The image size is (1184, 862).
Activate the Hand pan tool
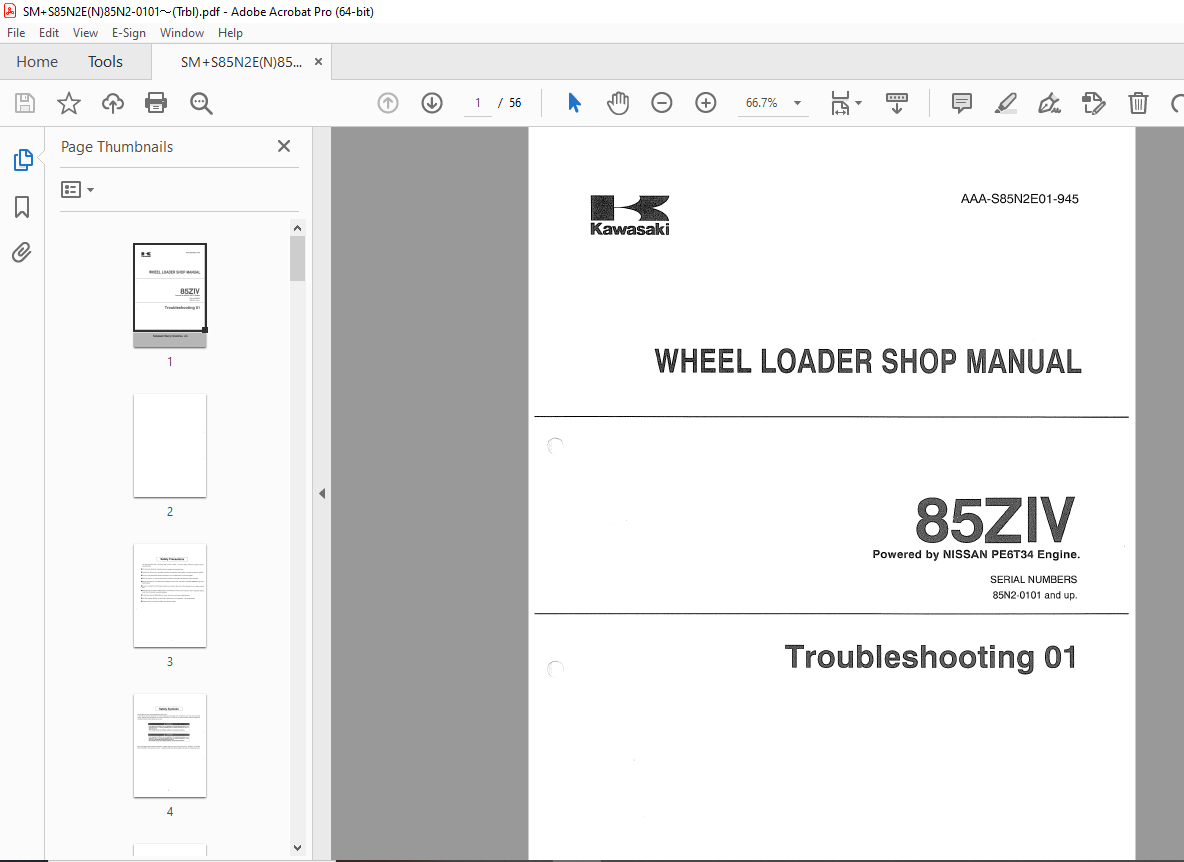click(x=618, y=103)
